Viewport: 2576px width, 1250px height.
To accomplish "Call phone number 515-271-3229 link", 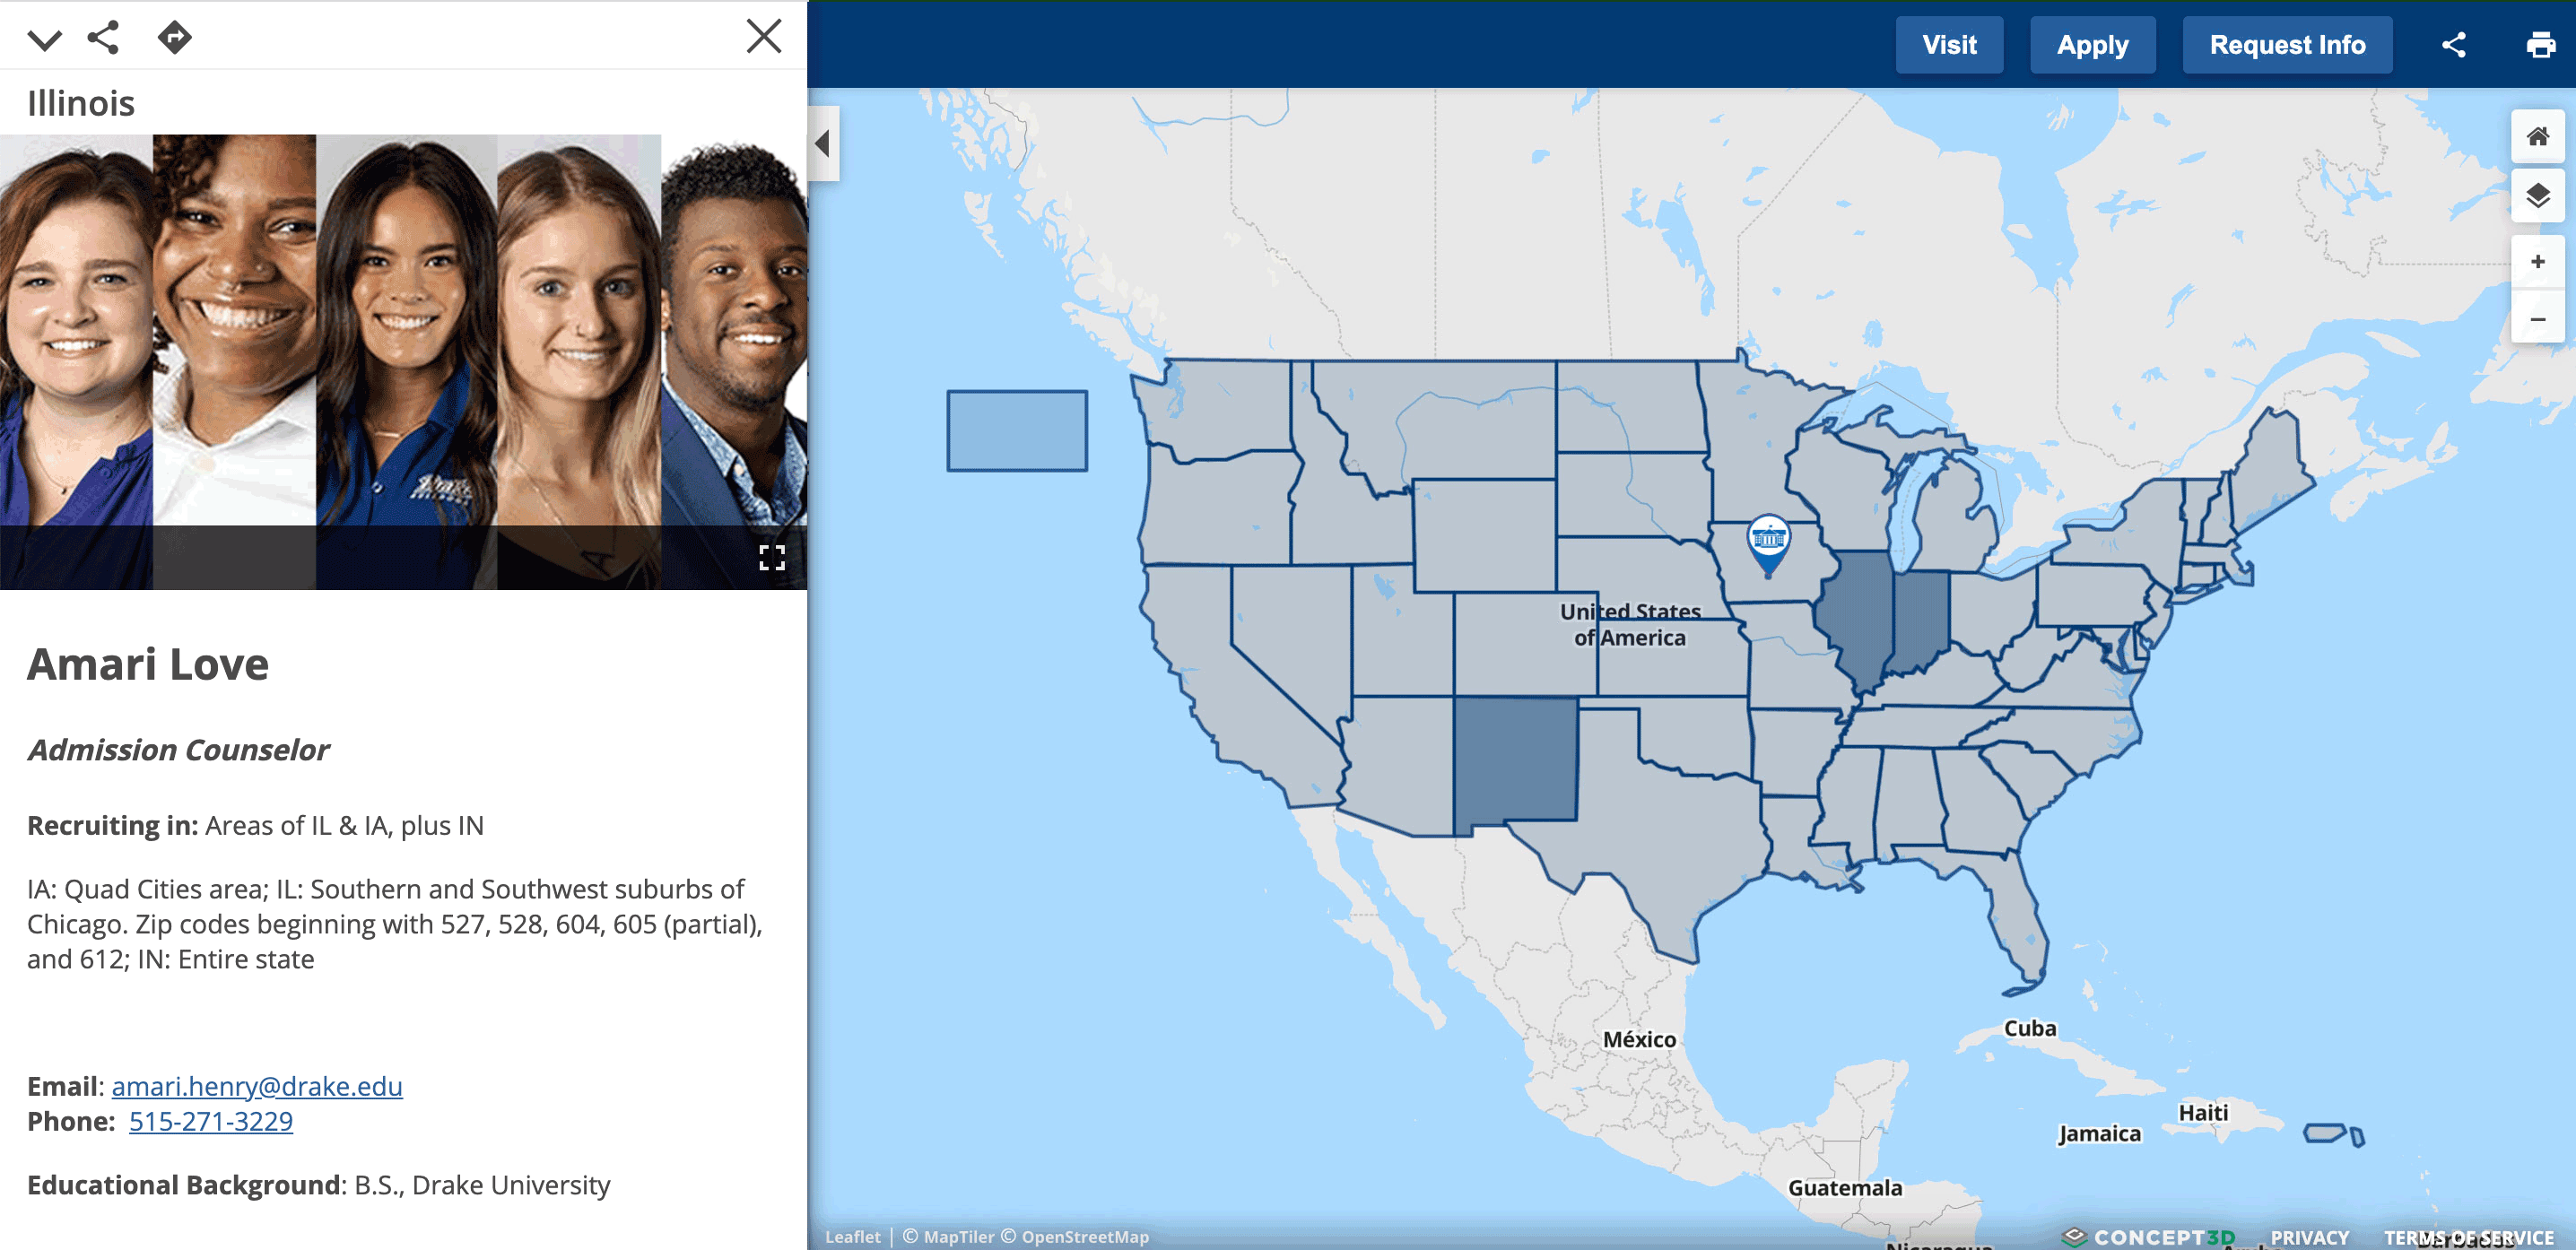I will point(211,1121).
